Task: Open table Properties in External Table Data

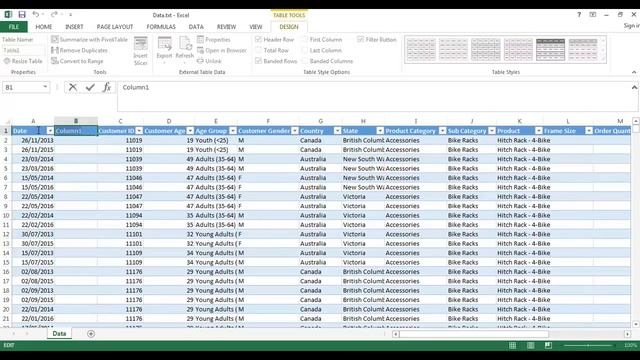Action: coord(213,40)
